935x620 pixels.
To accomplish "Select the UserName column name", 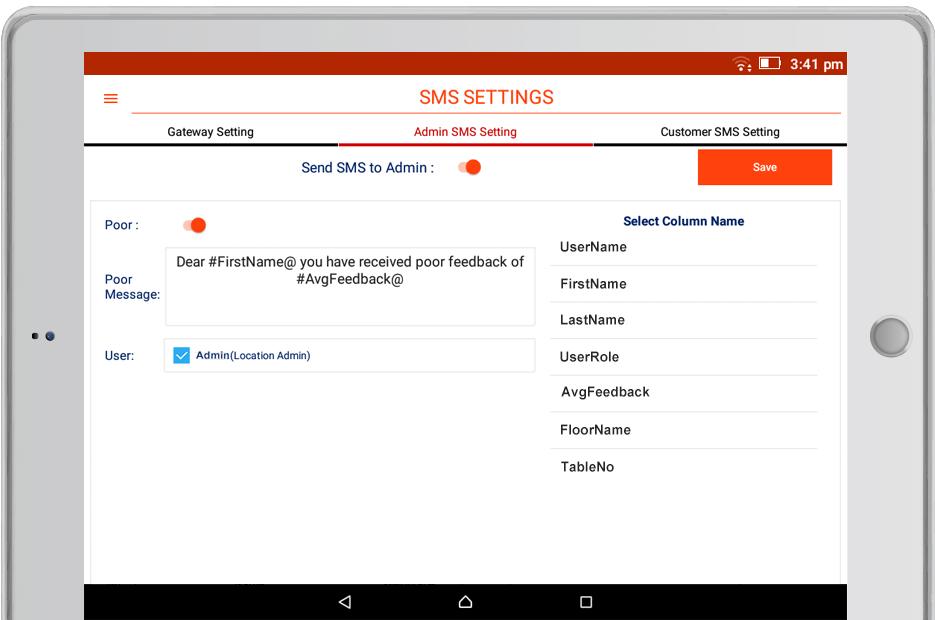I will tap(593, 247).
